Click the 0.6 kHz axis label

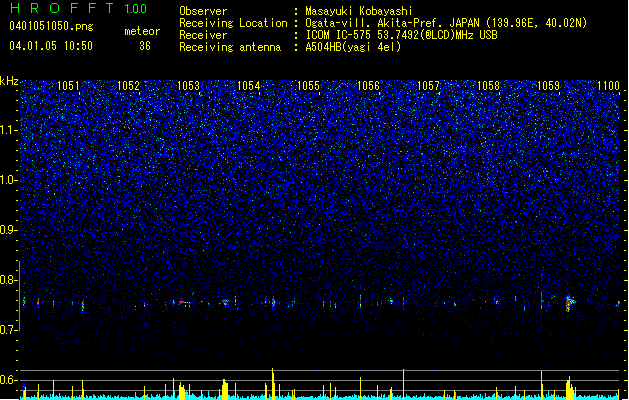(8, 380)
